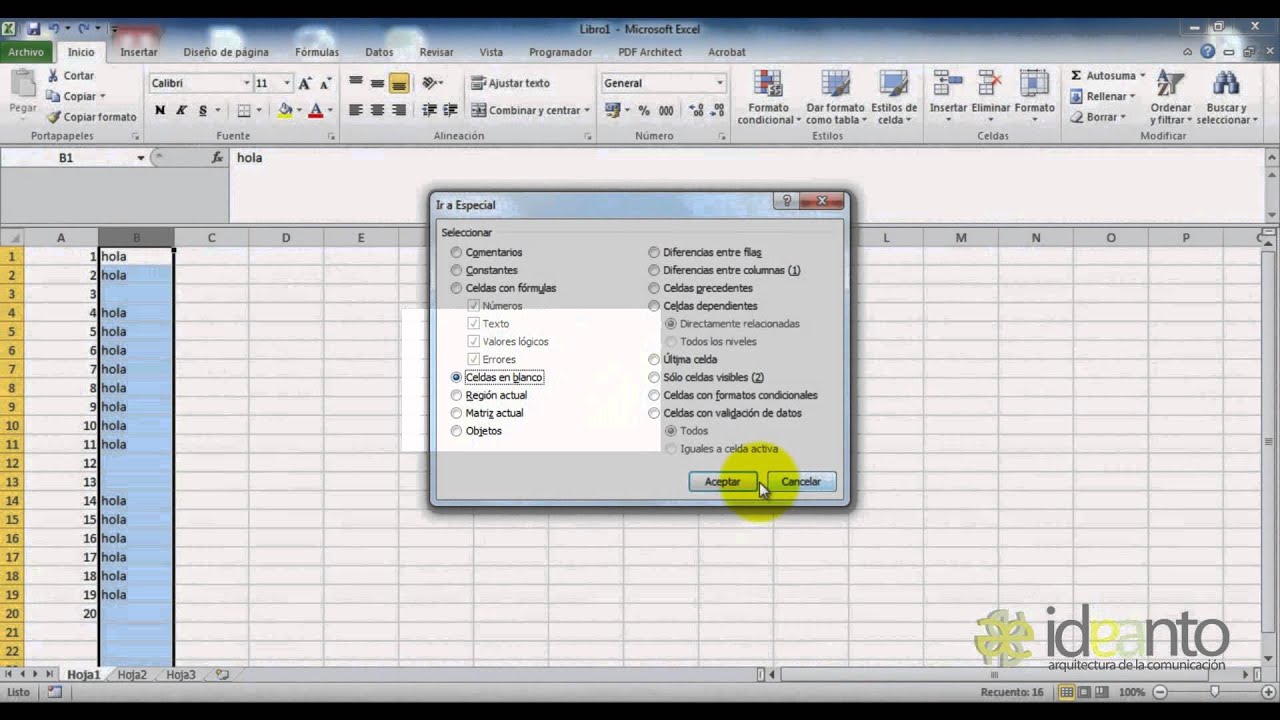Screen dimensions: 1280x720
Task: Click the percent style icon
Action: [644, 111]
